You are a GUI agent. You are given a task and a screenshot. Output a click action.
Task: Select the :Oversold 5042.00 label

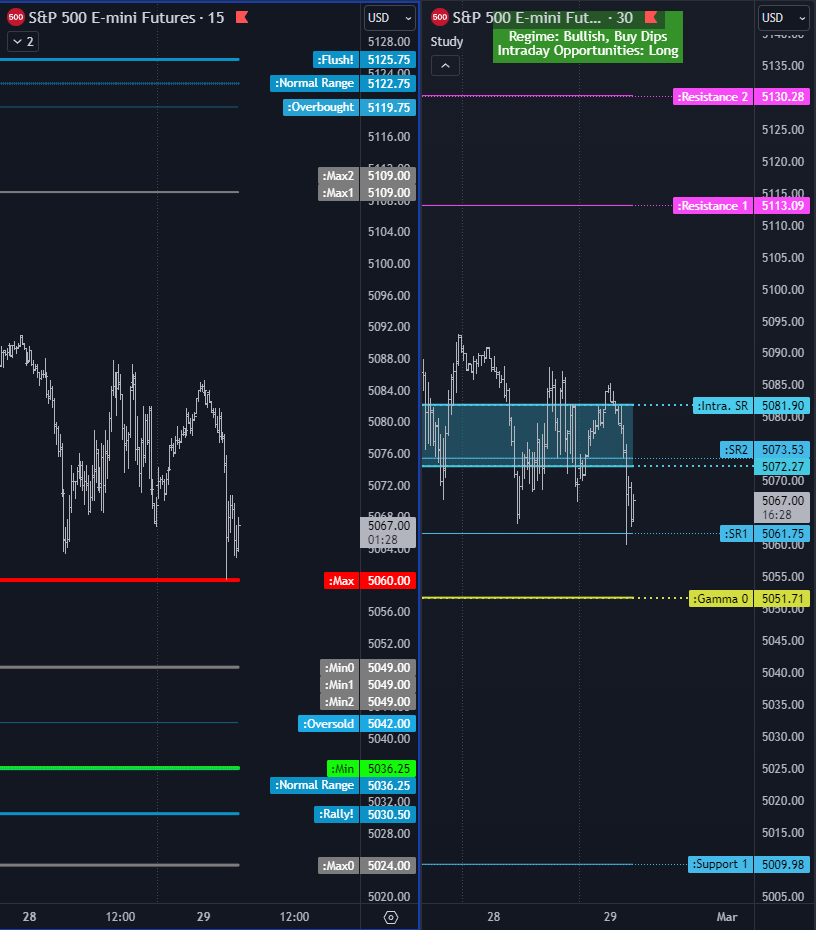pos(356,724)
